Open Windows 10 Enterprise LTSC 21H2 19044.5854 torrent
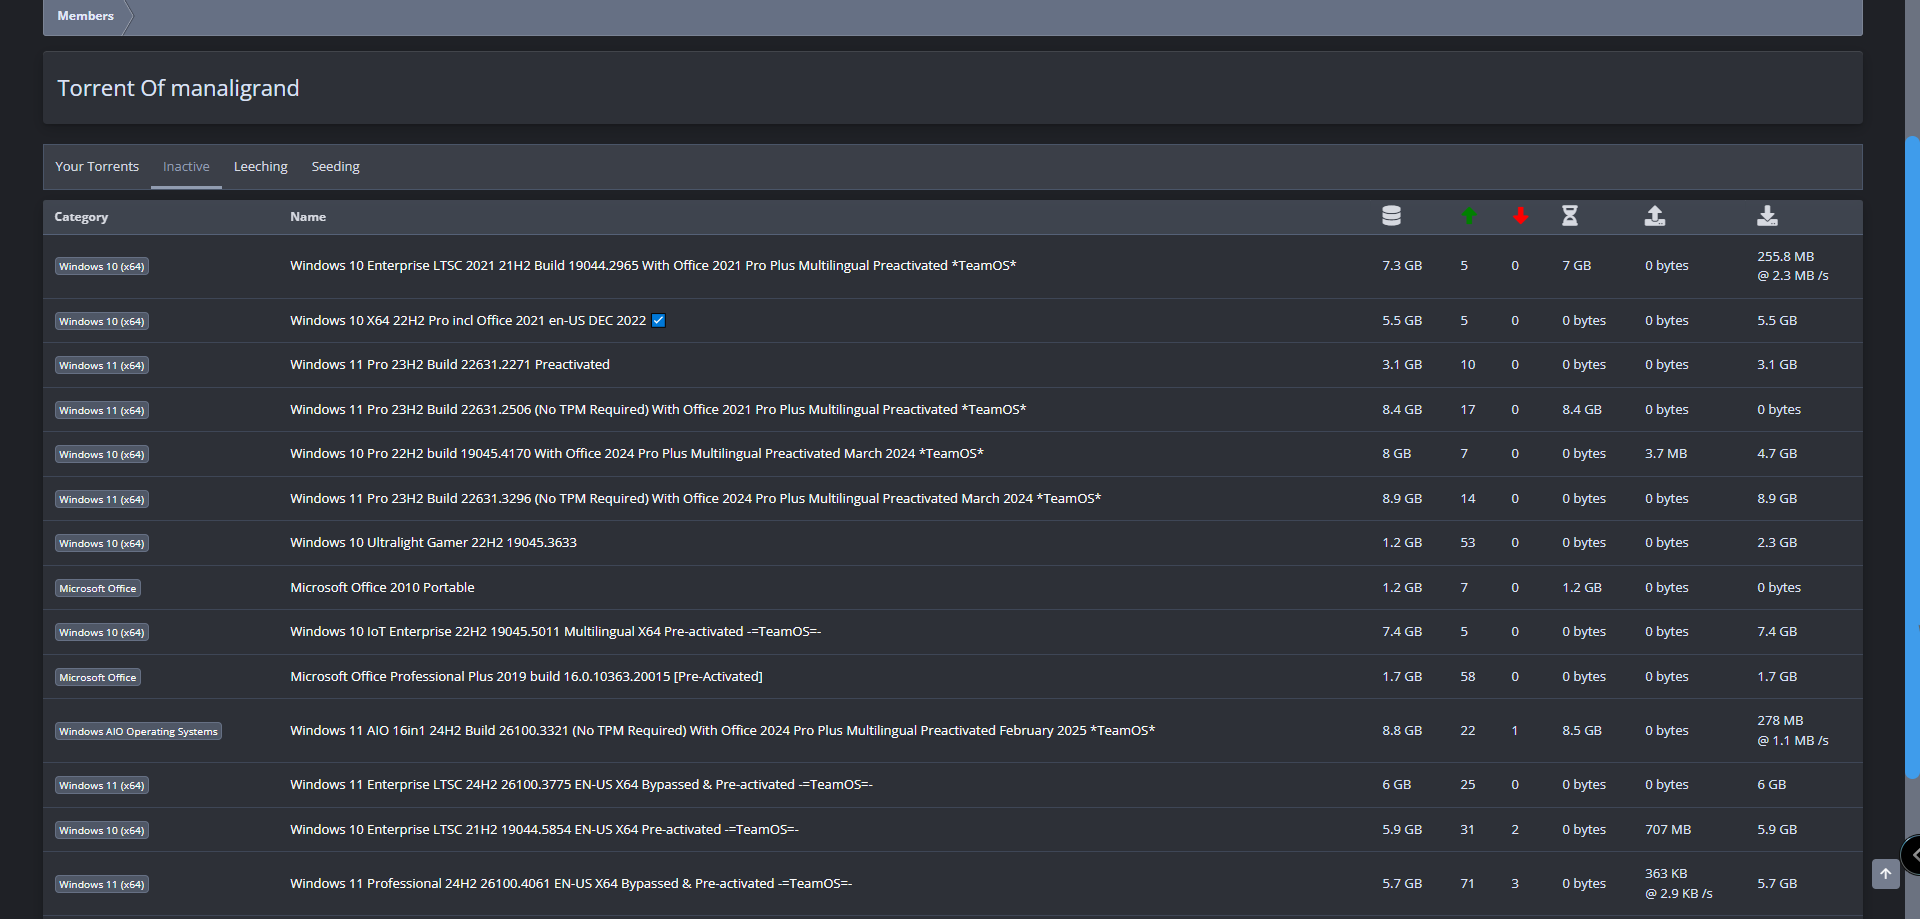 point(544,830)
